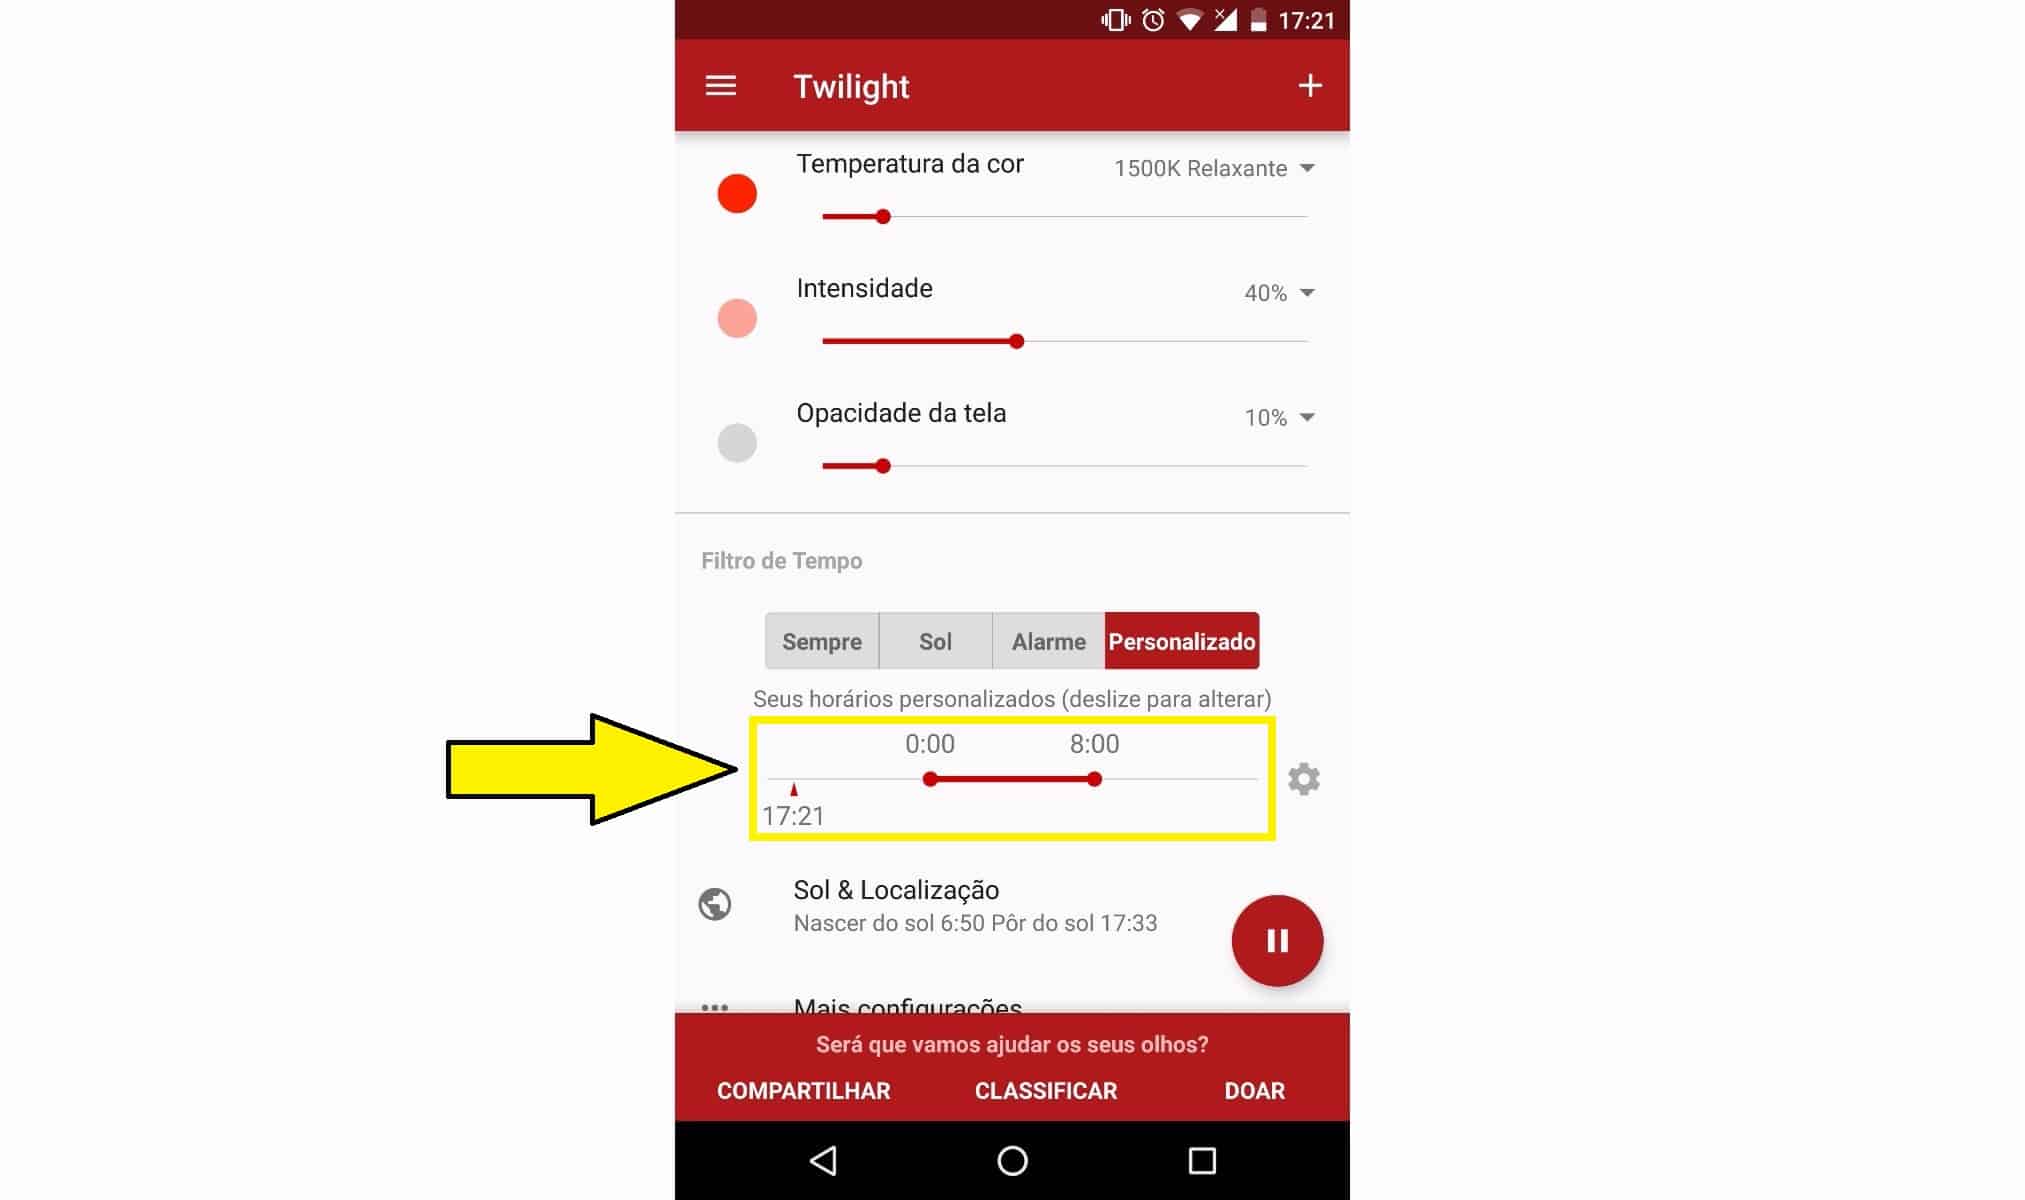Click COMPARTILHAR button at the bottom
2025x1200 pixels.
(x=804, y=1091)
